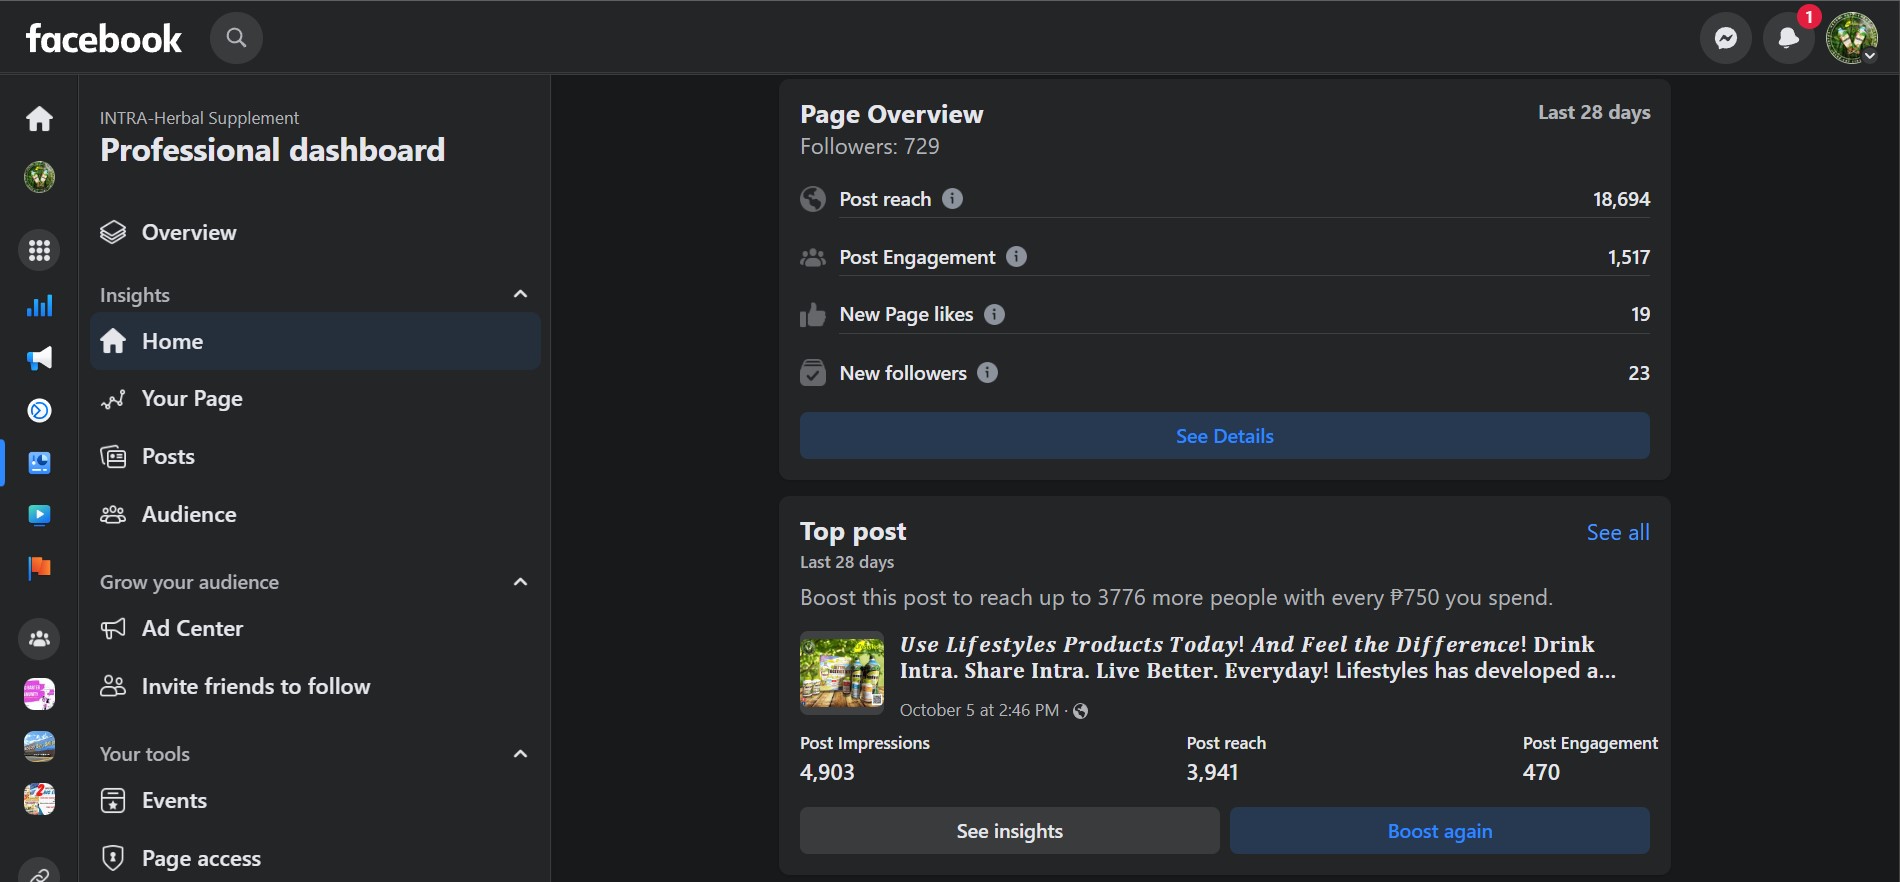Click the globe icon beside Post reach

click(x=813, y=199)
